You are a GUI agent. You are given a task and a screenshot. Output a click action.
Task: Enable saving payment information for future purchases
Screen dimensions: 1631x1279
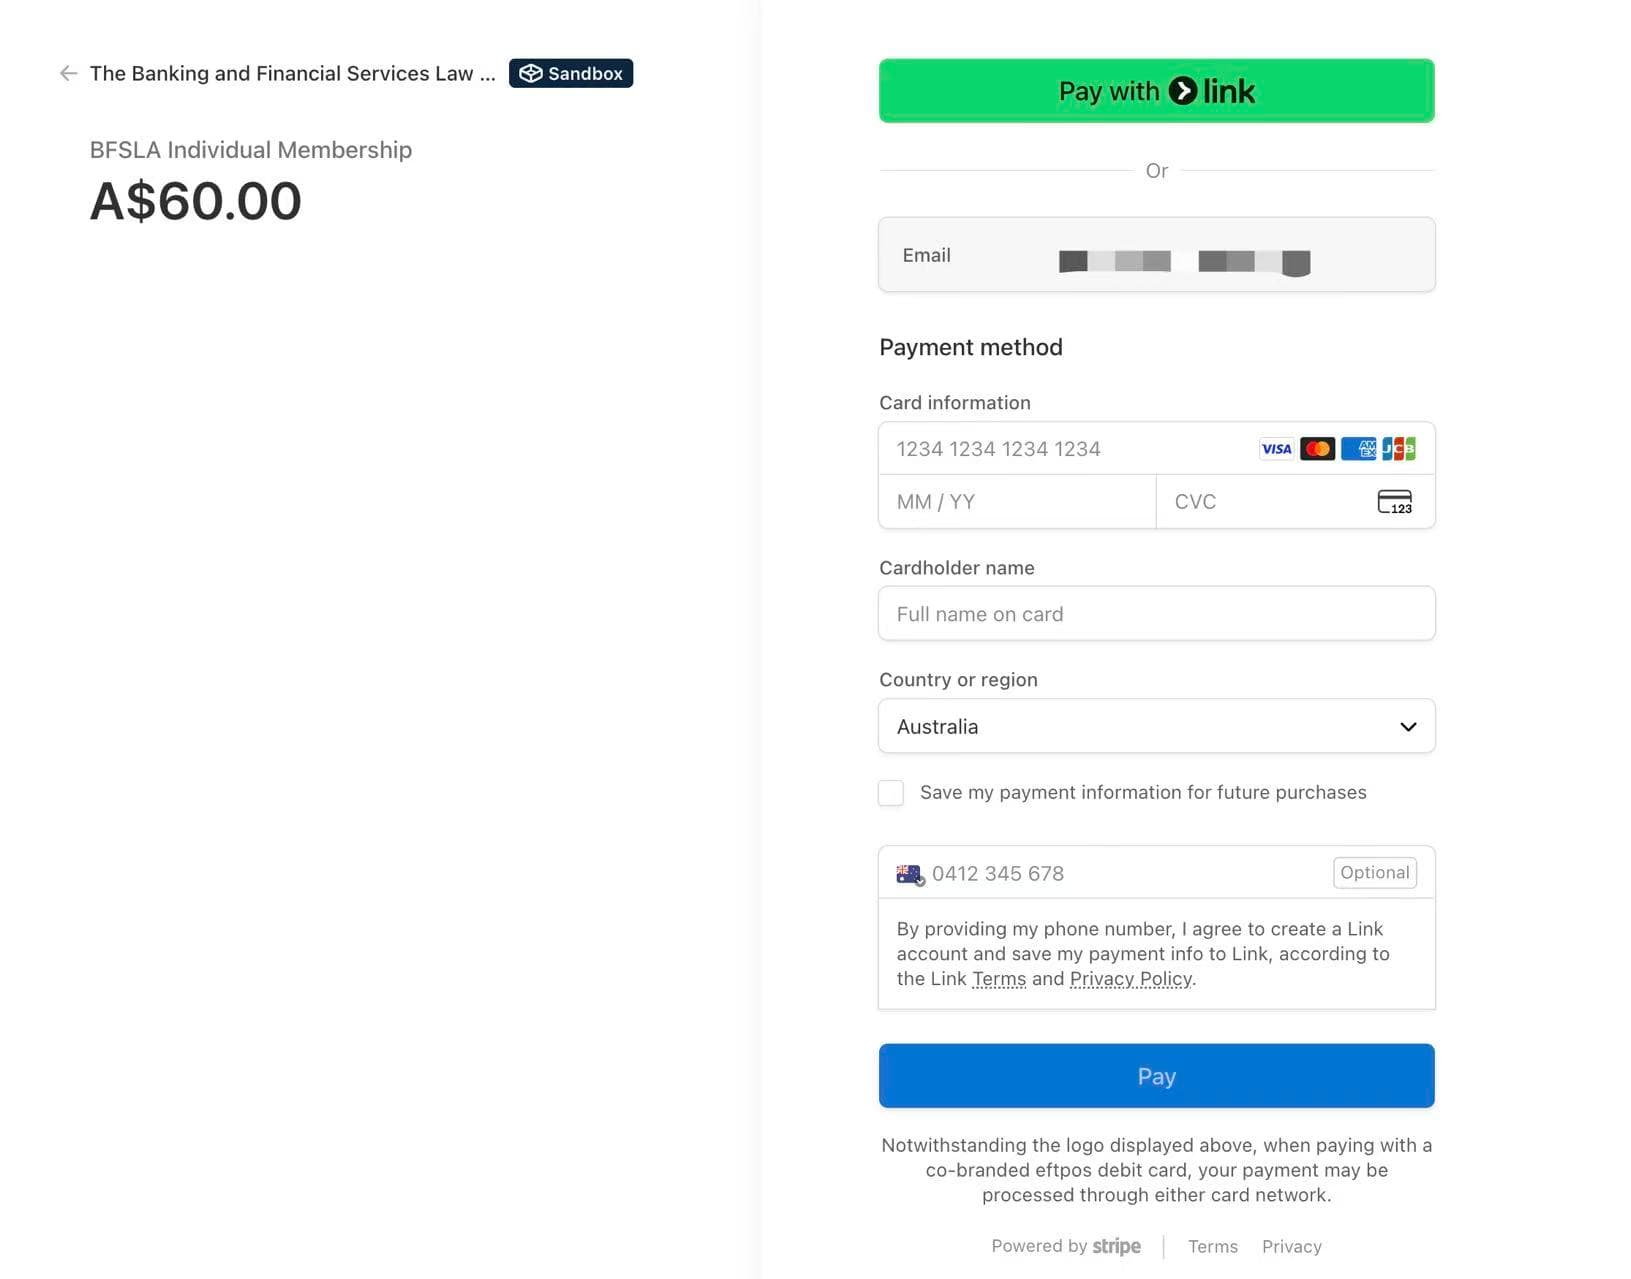pos(890,792)
